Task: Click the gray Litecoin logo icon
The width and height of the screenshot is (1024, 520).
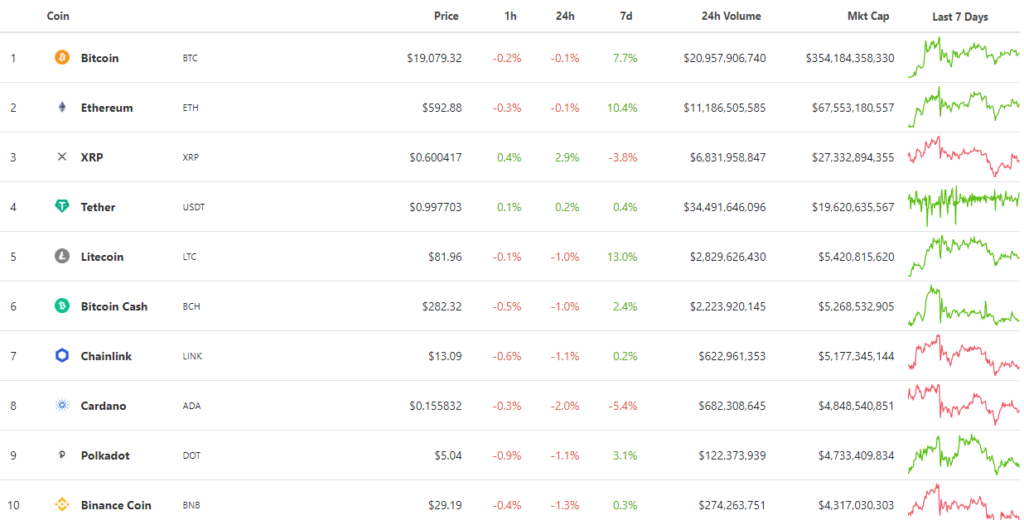Action: (62, 257)
